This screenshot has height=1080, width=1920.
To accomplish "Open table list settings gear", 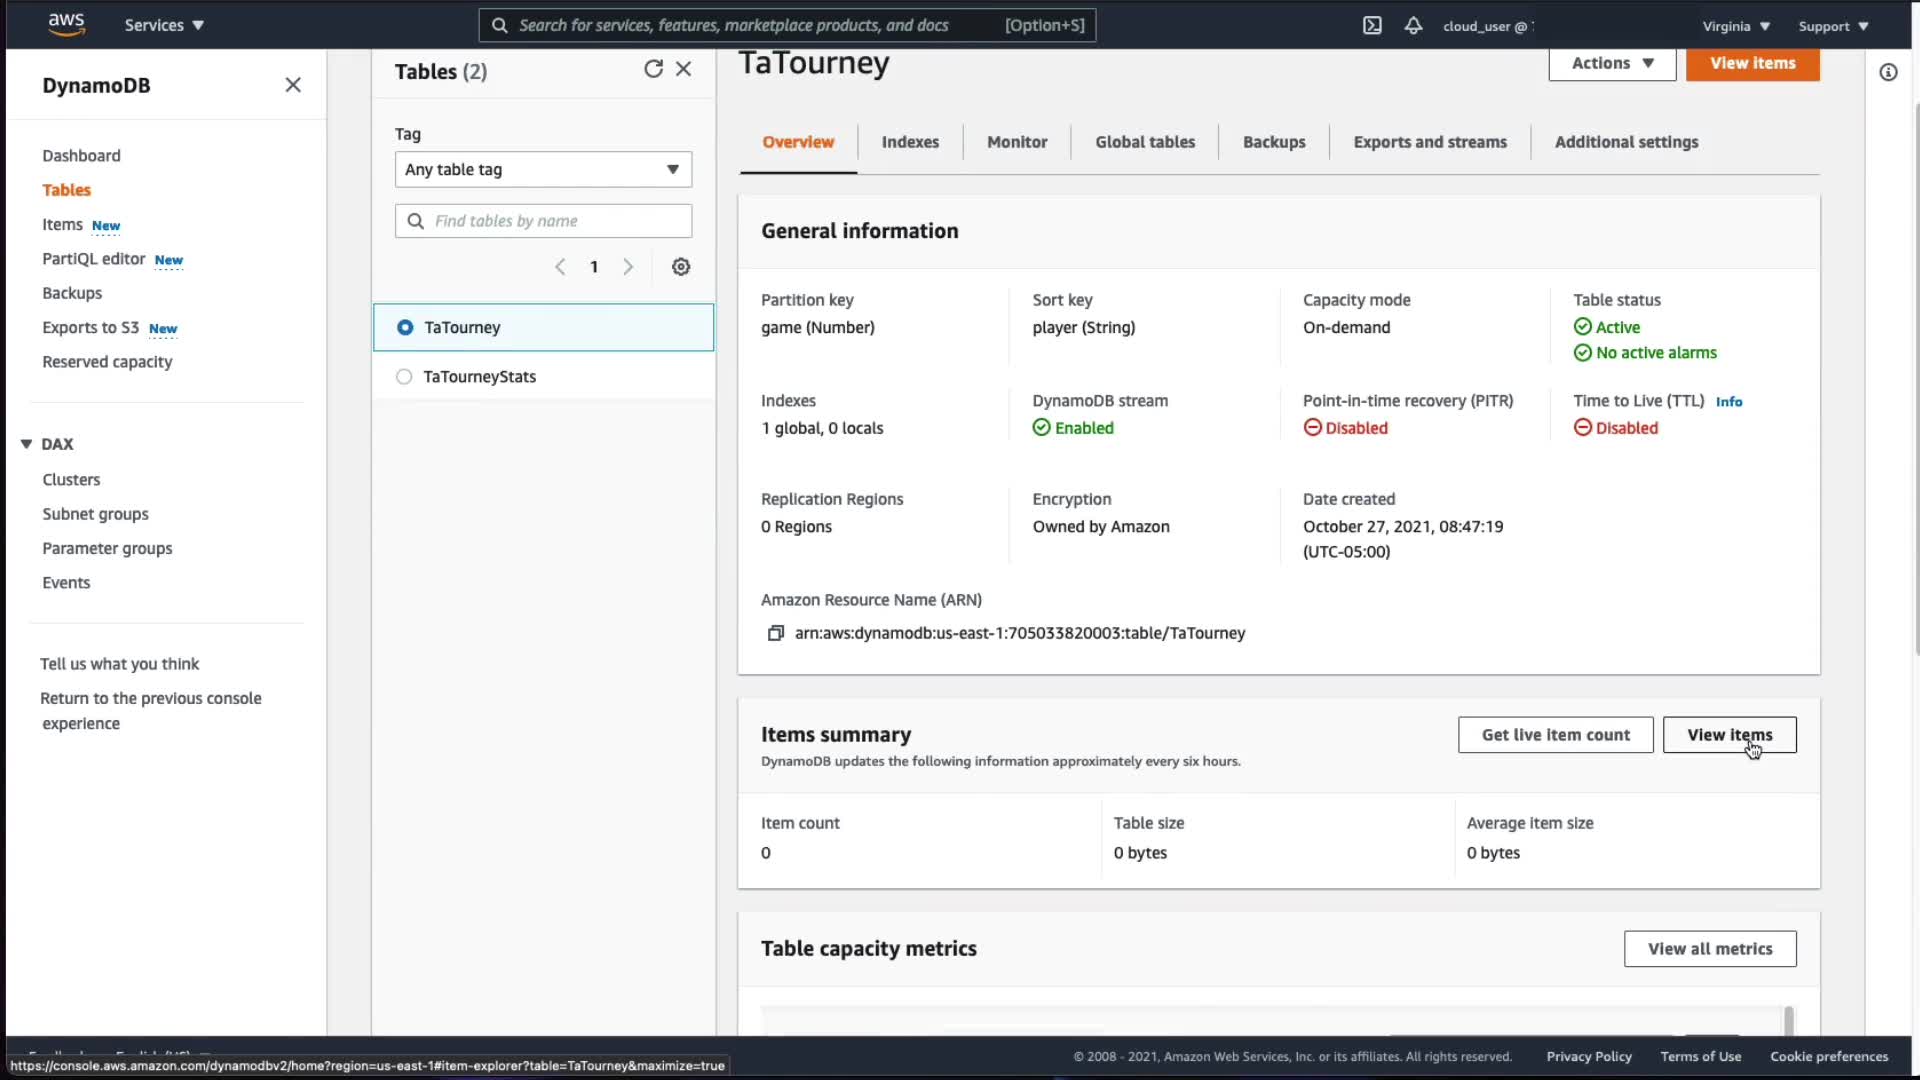I will pyautogui.click(x=681, y=267).
